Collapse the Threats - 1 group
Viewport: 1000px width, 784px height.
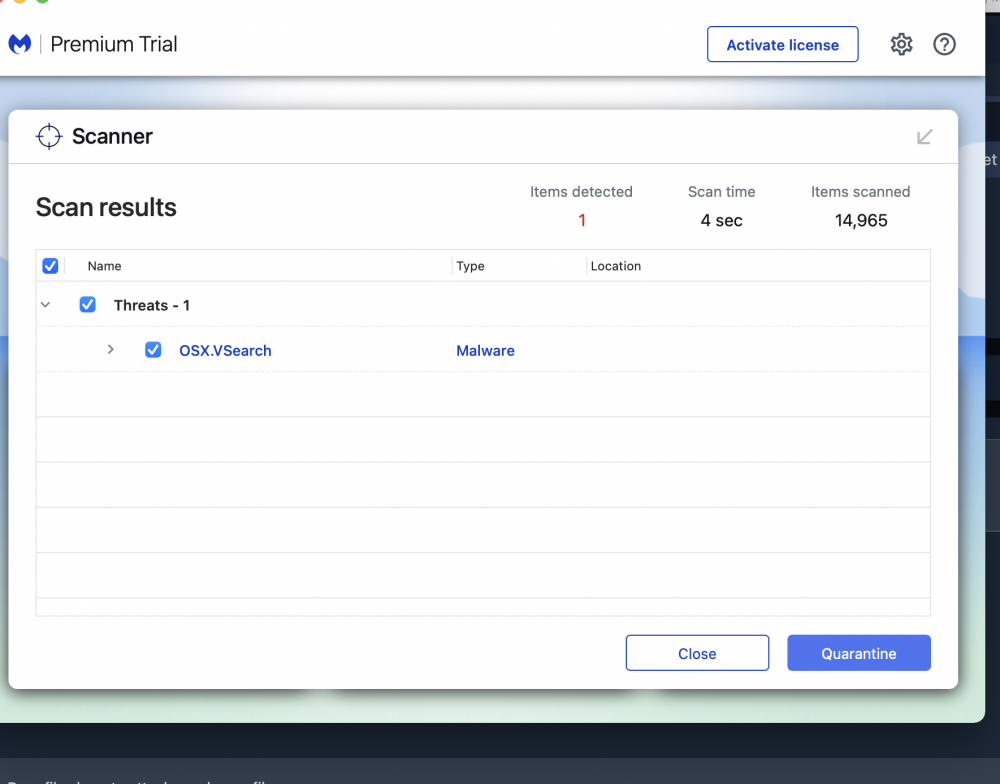coord(45,305)
